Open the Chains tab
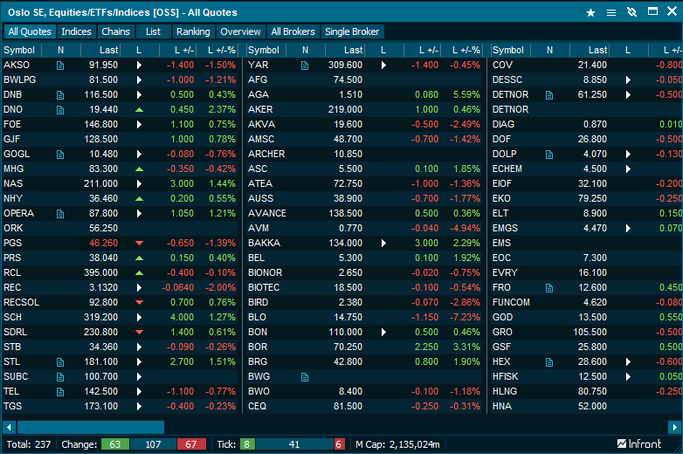The image size is (683, 454). [115, 32]
